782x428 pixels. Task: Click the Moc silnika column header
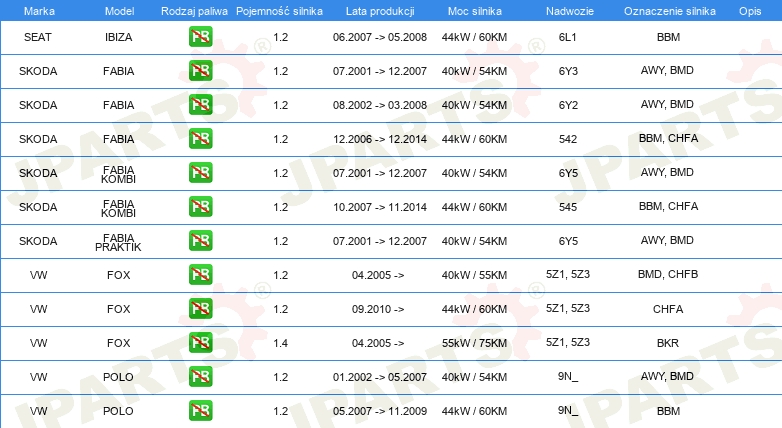[474, 11]
